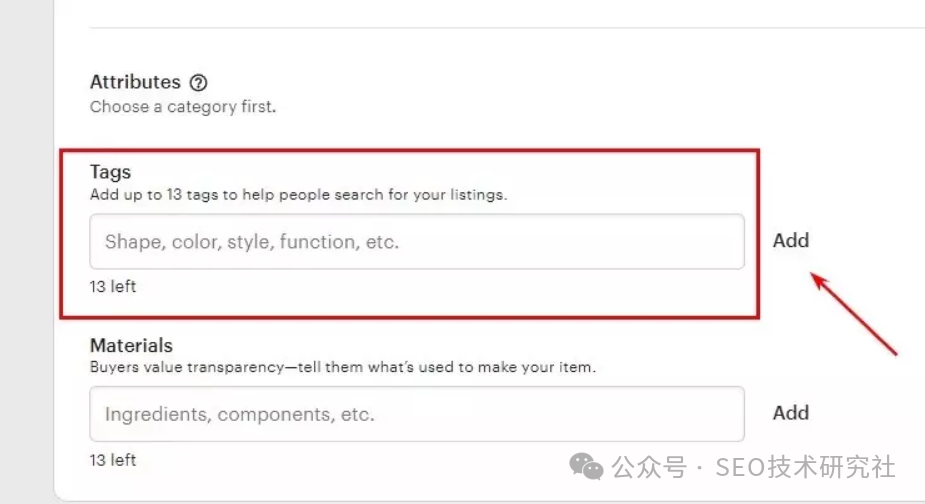Click the "Buyers value transparency" description text
Screen dimensions: 925x504
[342, 367]
